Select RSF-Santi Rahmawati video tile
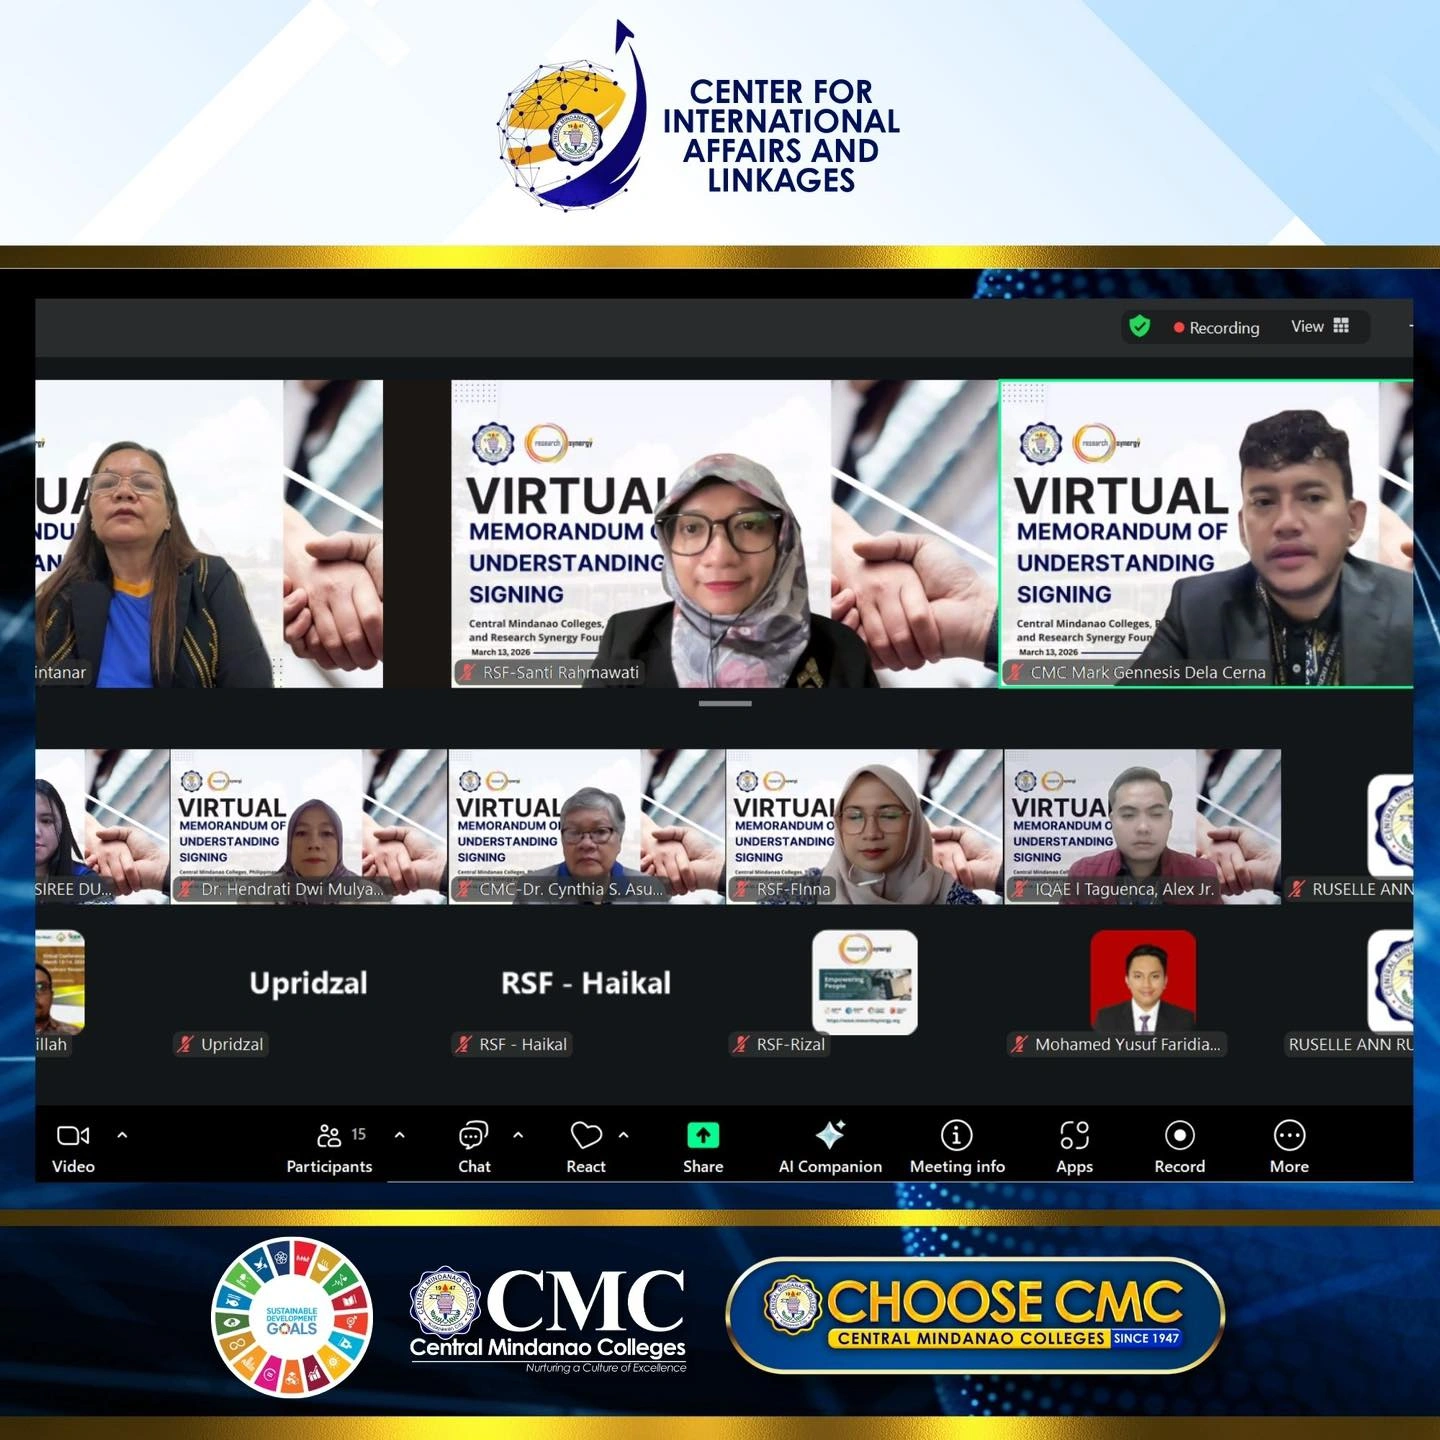This screenshot has height=1440, width=1440. point(724,533)
